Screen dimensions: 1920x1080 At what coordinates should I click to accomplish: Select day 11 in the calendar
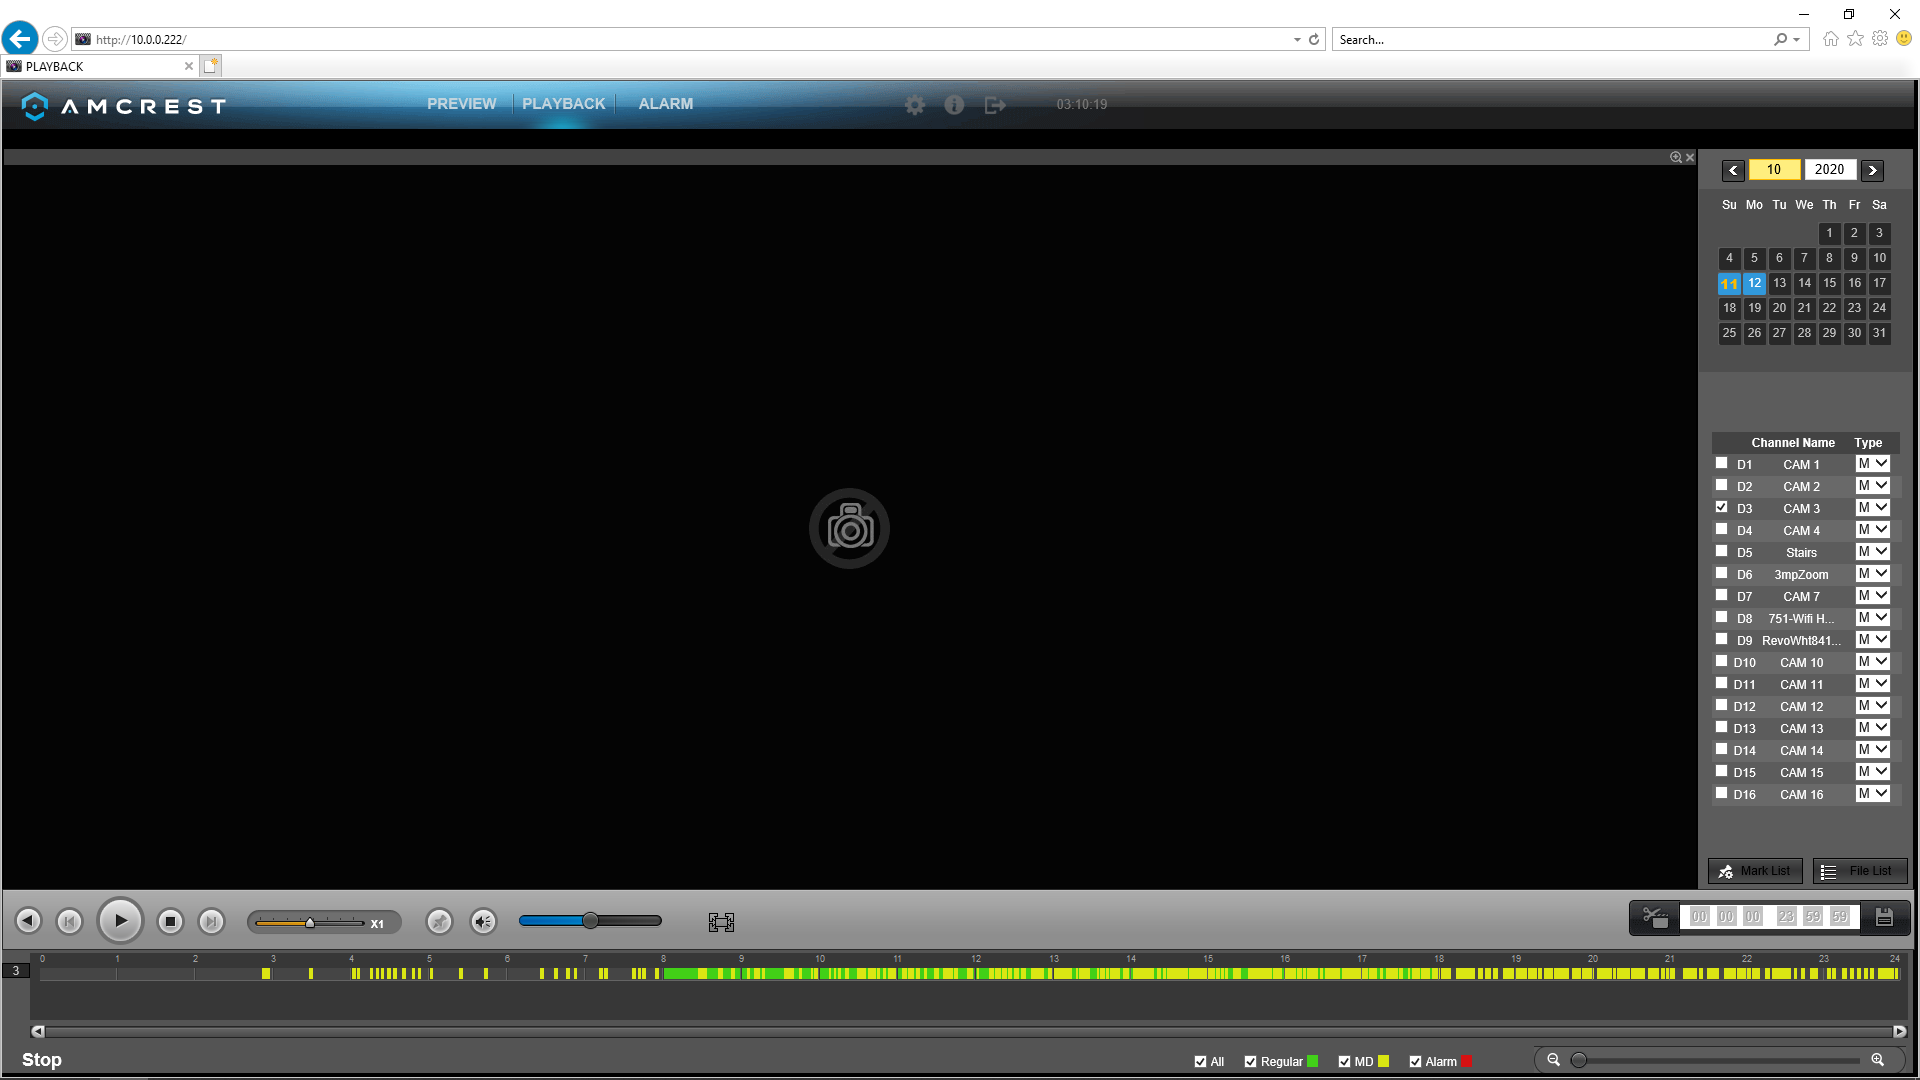(1729, 283)
